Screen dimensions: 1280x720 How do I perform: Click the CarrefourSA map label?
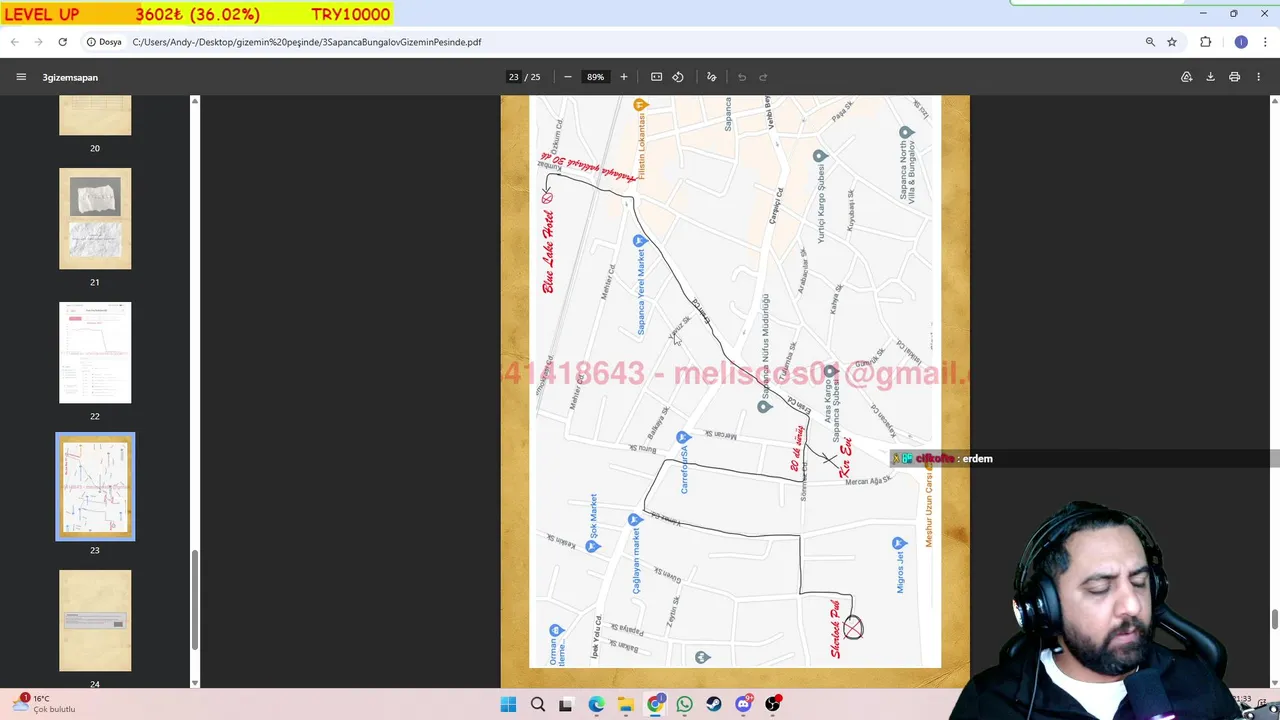685,469
